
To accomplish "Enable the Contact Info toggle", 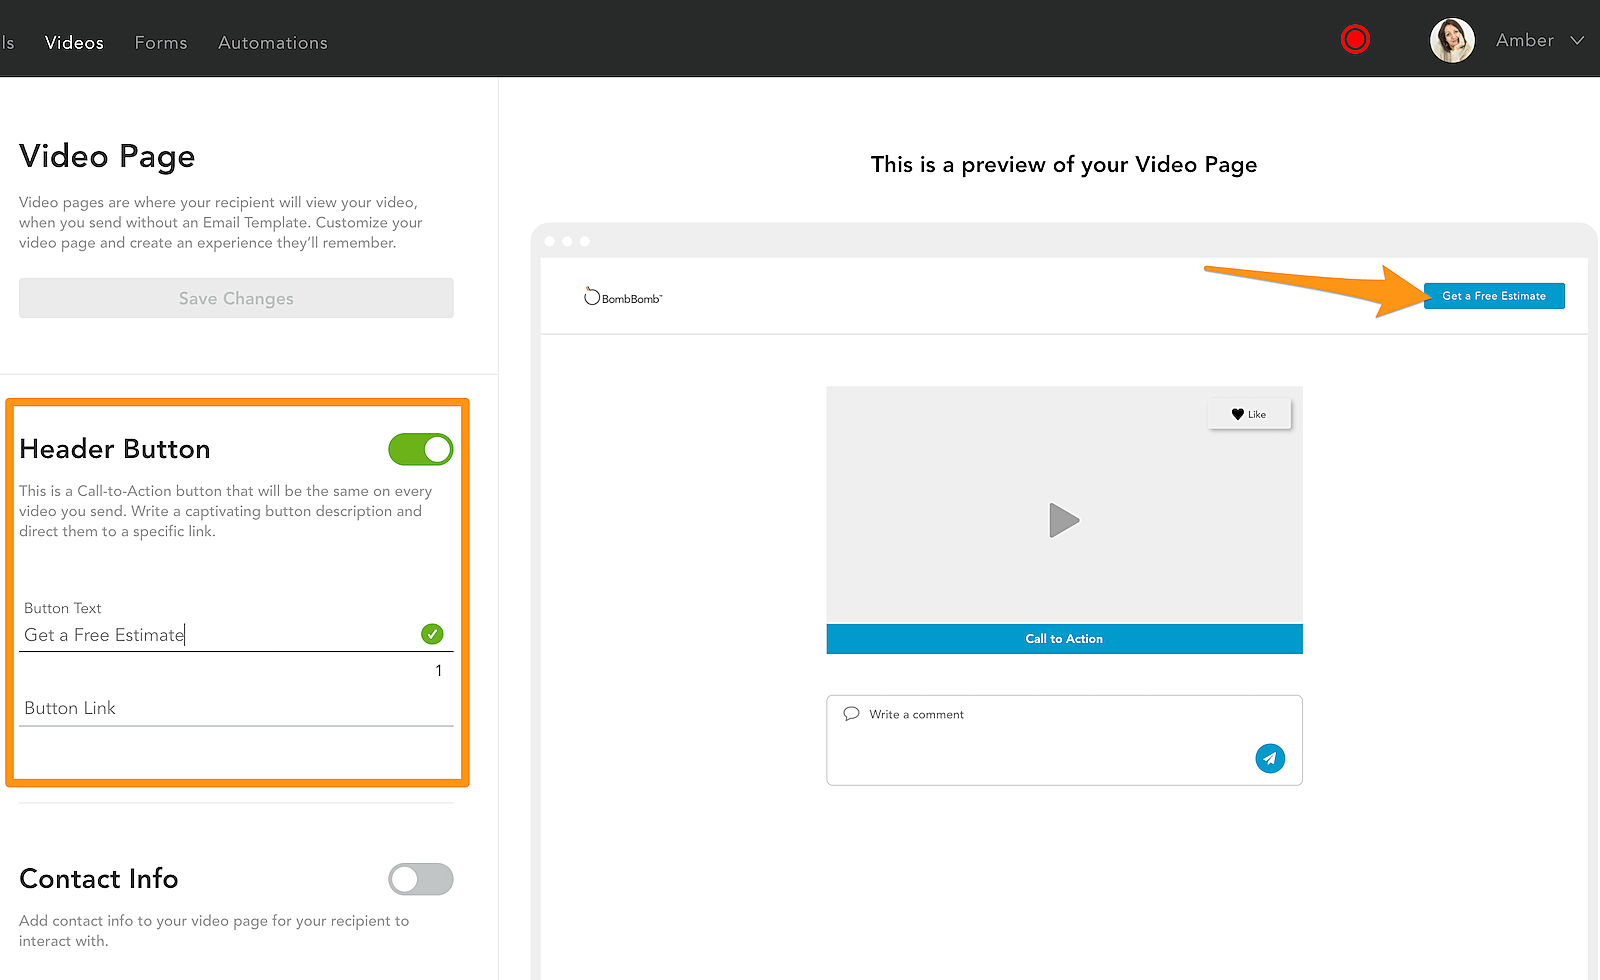I will pyautogui.click(x=421, y=879).
